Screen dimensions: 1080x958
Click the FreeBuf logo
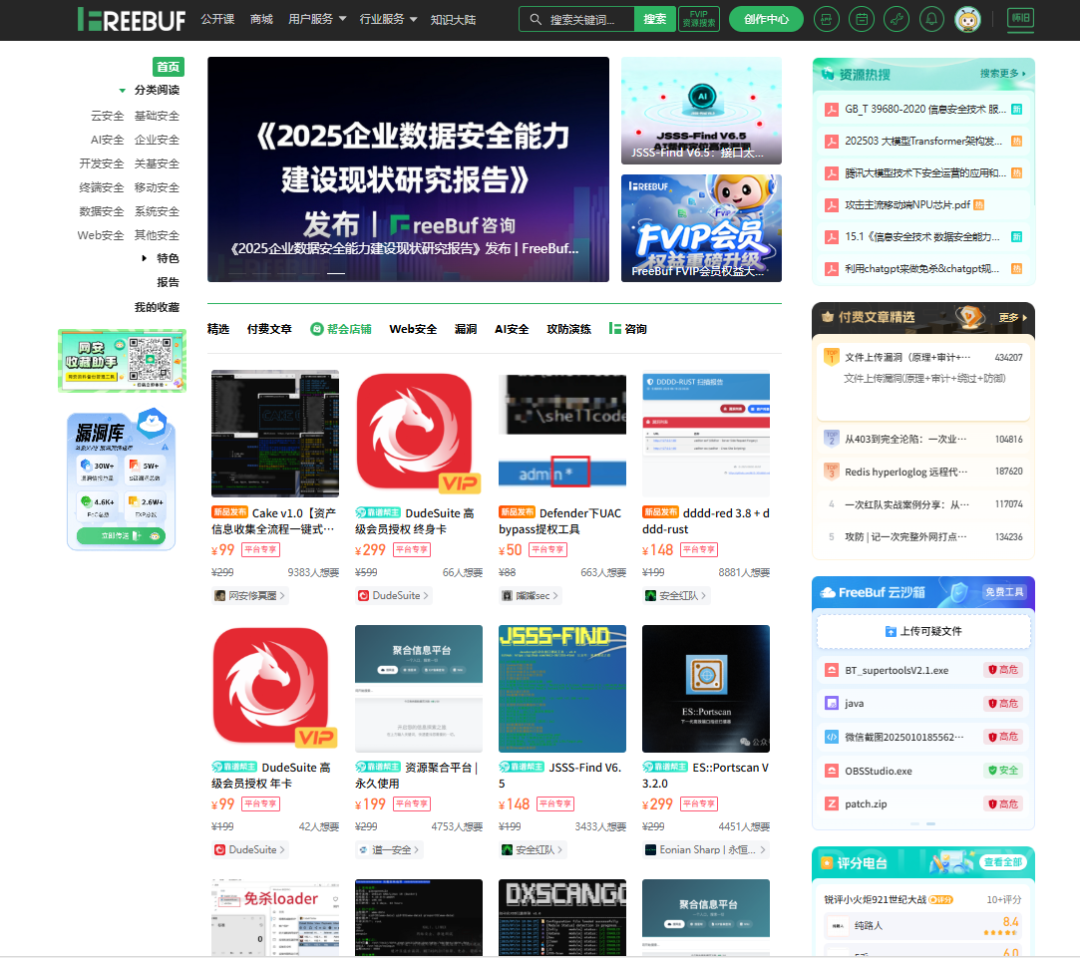coord(132,20)
